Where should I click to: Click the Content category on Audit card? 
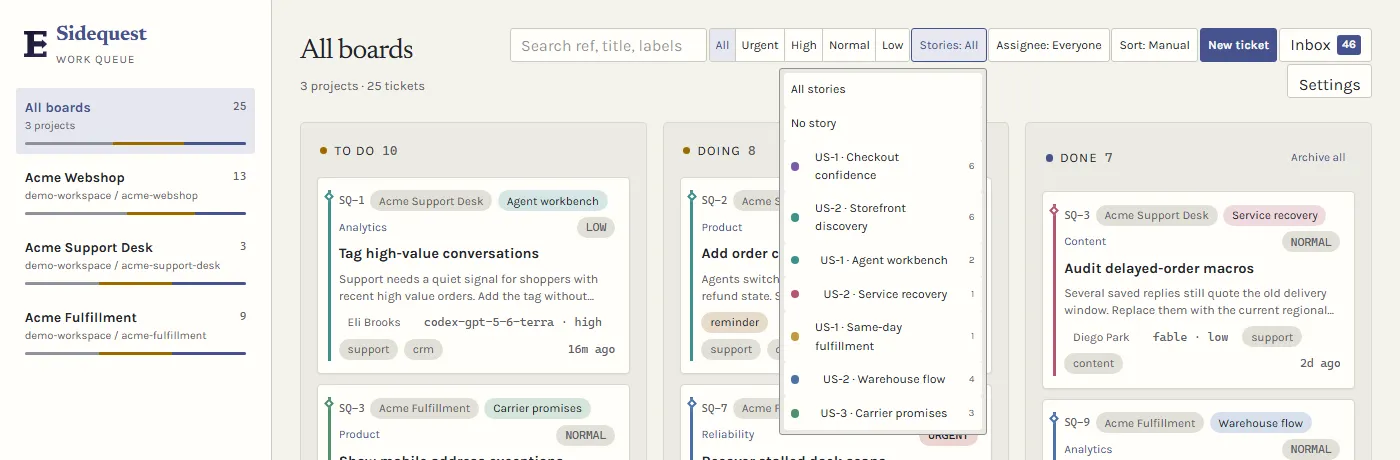[x=1085, y=241]
